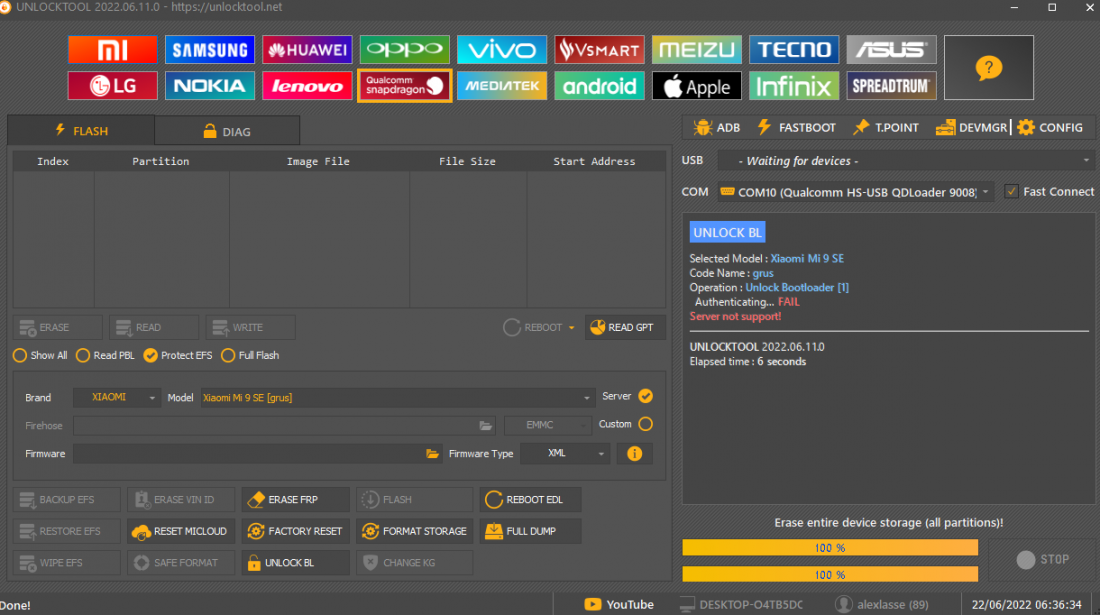Screen dimensions: 1100x615
Task: Open the REBOOT options dropdown
Action: click(x=571, y=327)
